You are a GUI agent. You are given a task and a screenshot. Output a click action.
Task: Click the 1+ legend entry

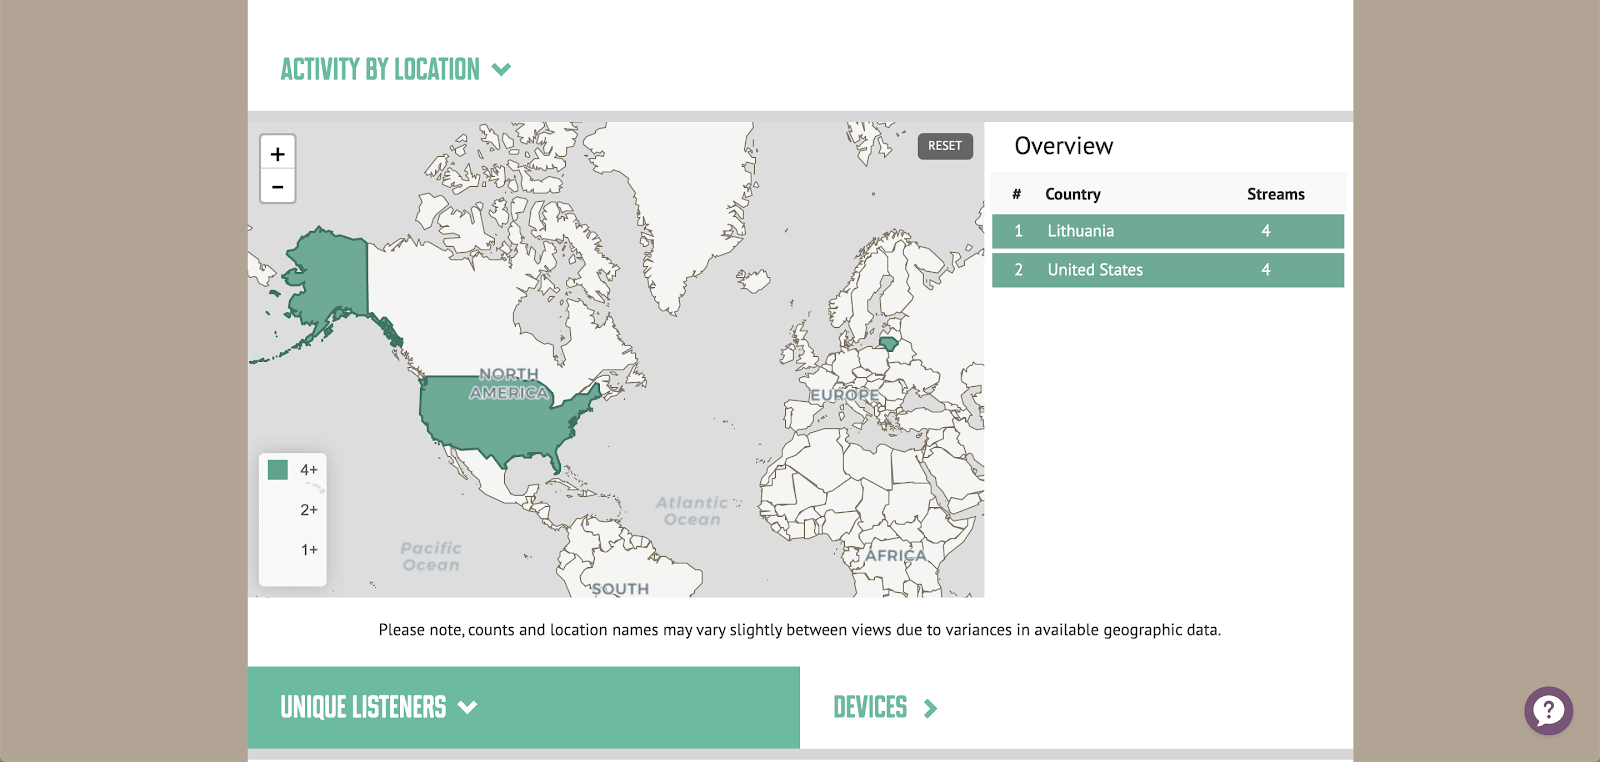coord(308,550)
